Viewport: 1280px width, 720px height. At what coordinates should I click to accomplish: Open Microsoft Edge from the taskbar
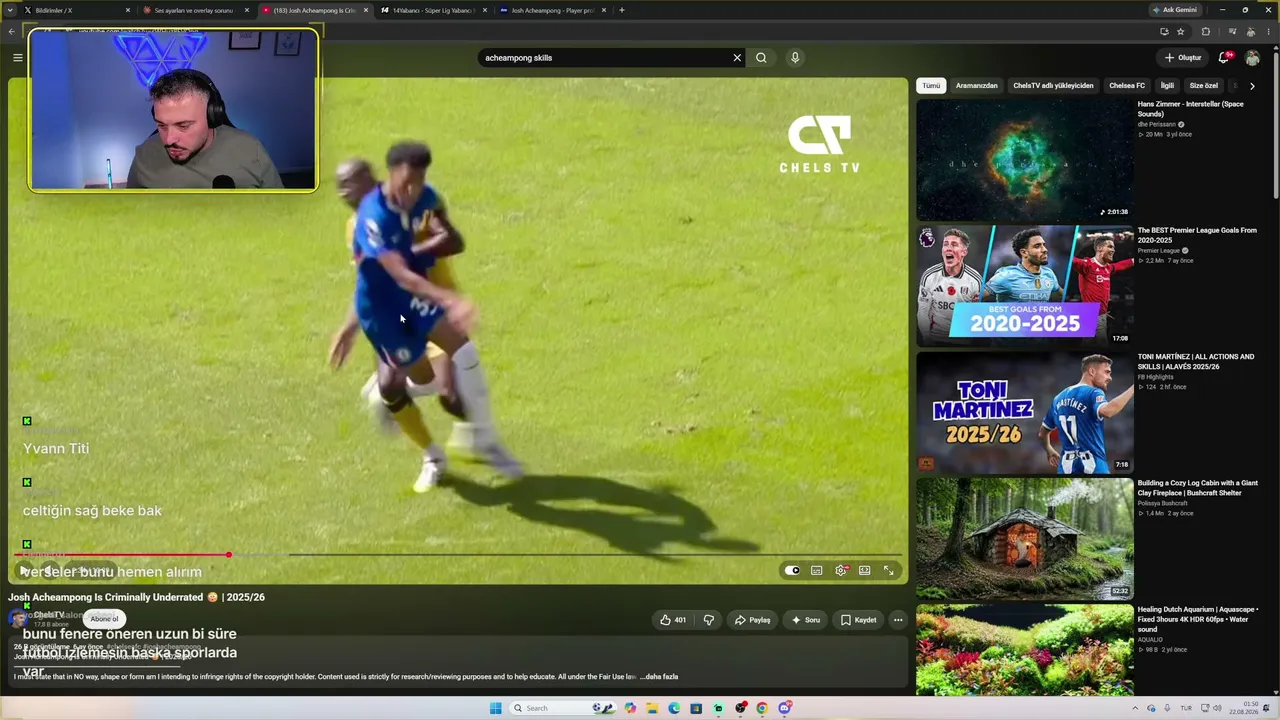coord(674,708)
